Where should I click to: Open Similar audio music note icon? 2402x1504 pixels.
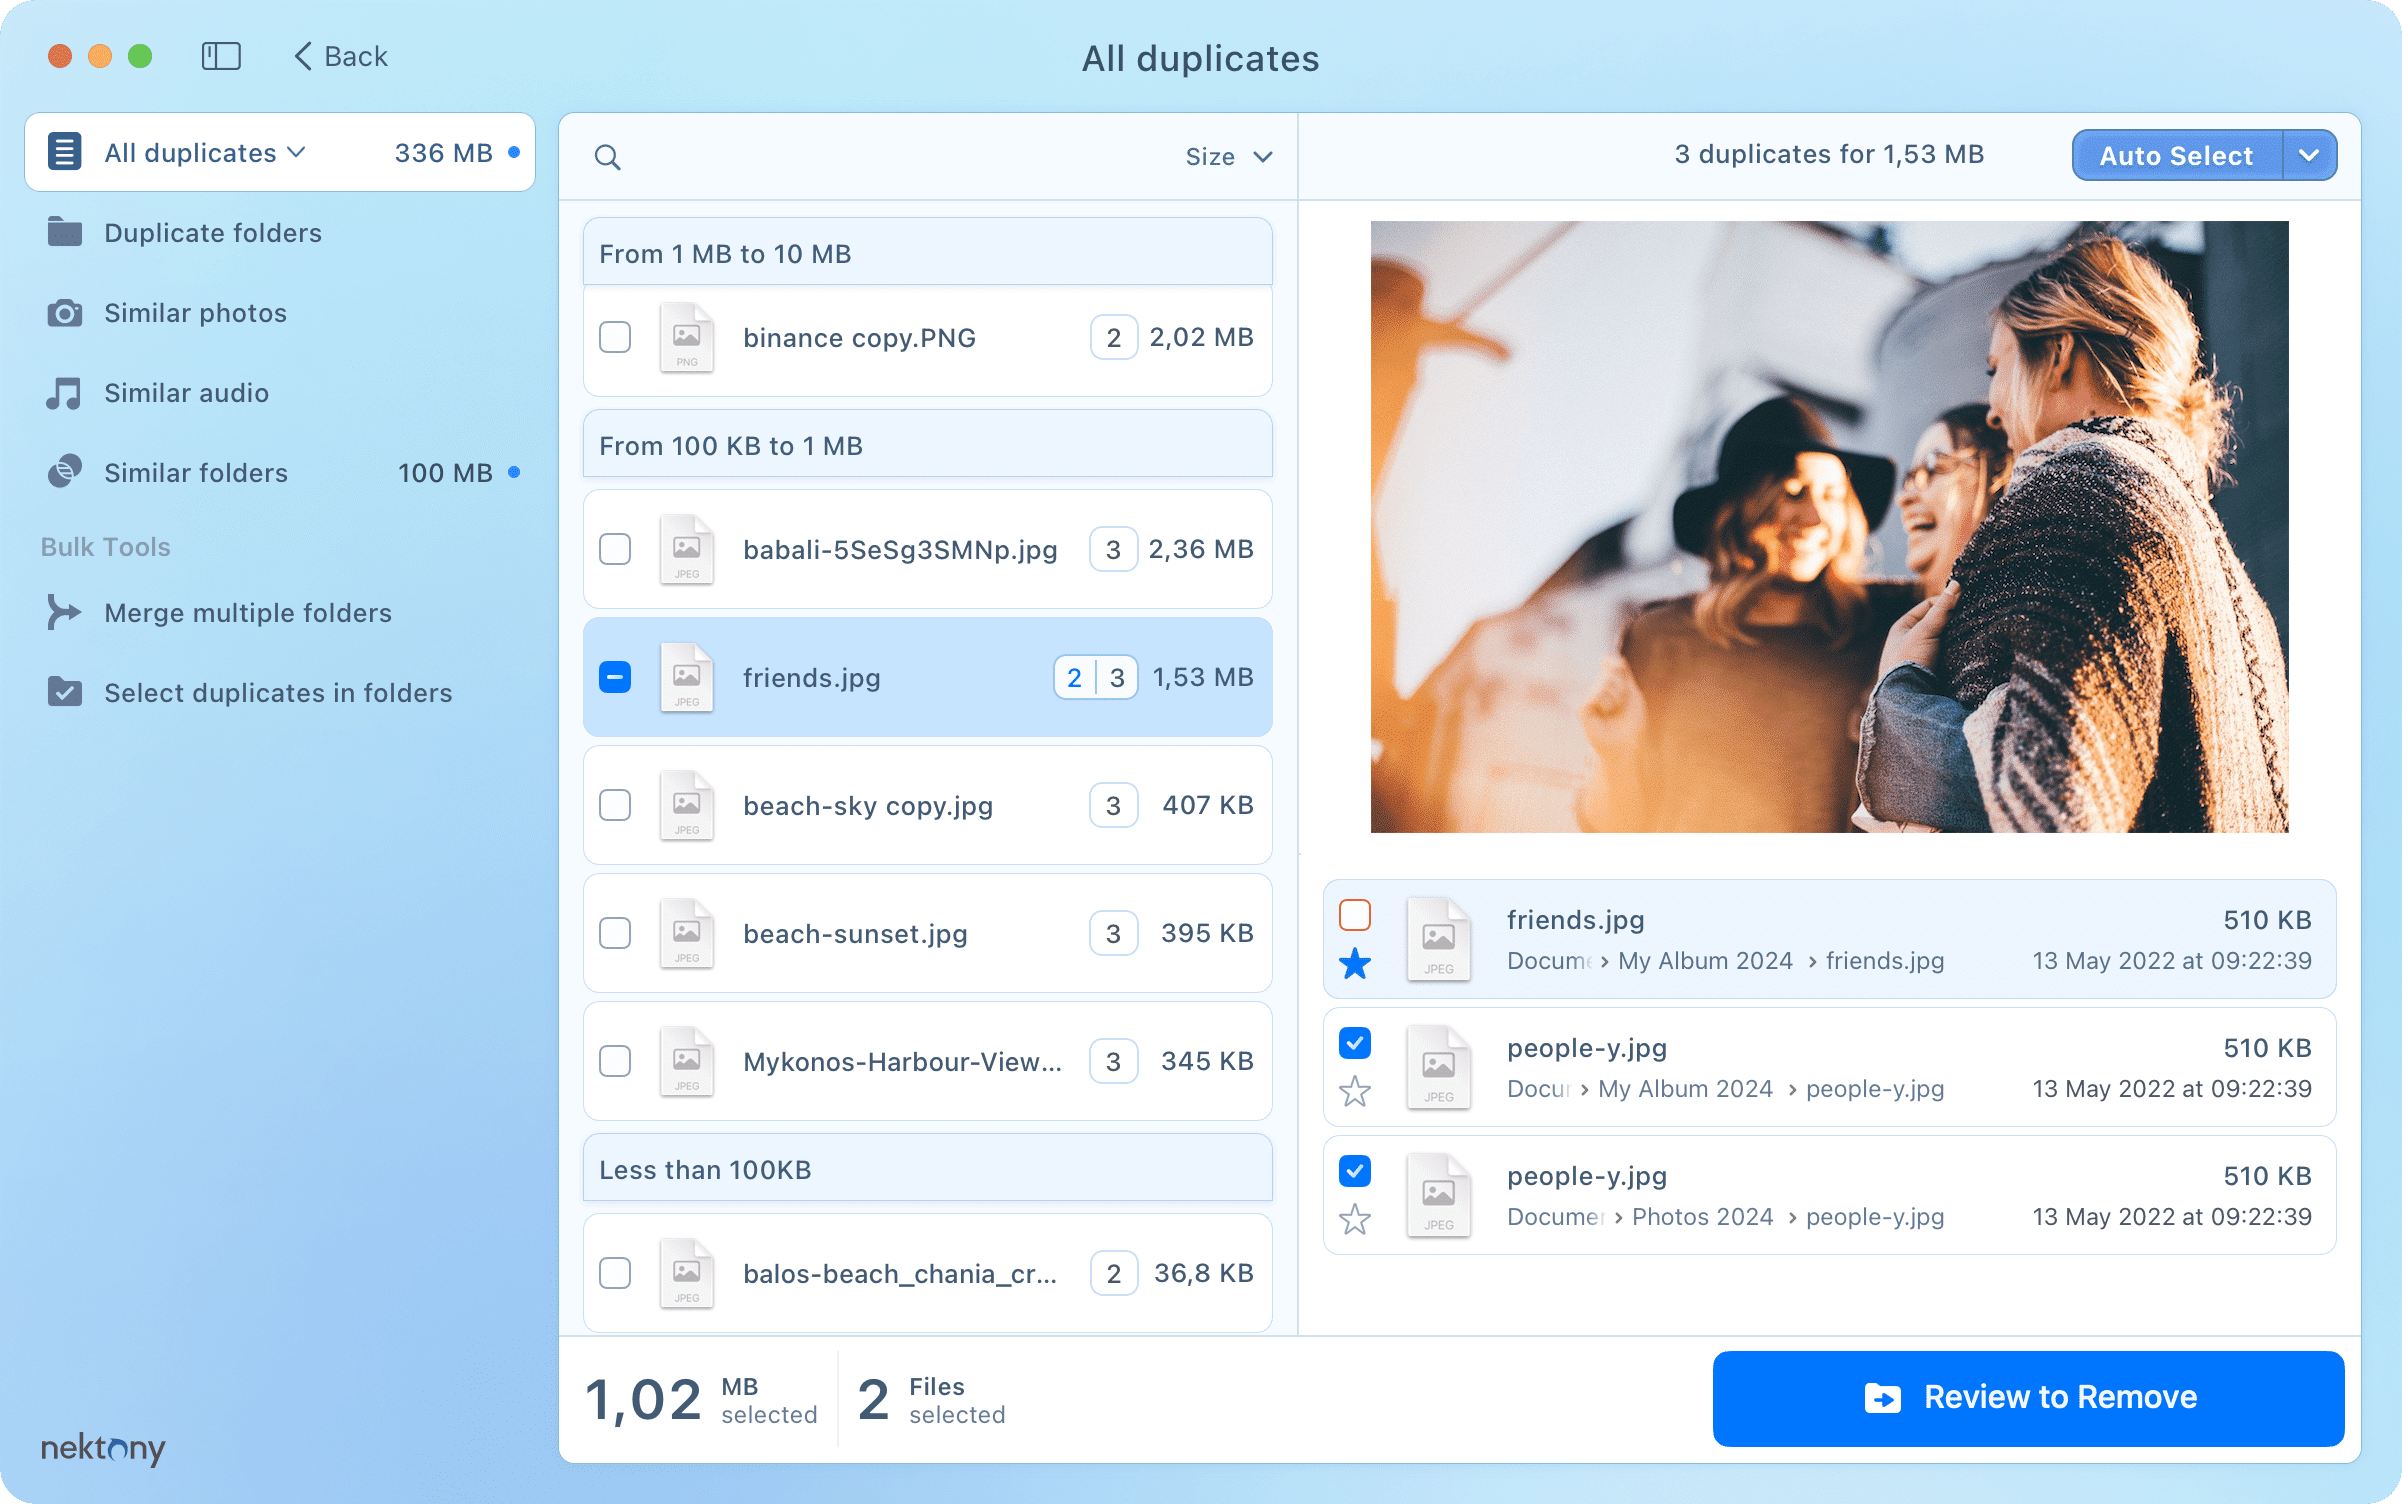[x=65, y=393]
